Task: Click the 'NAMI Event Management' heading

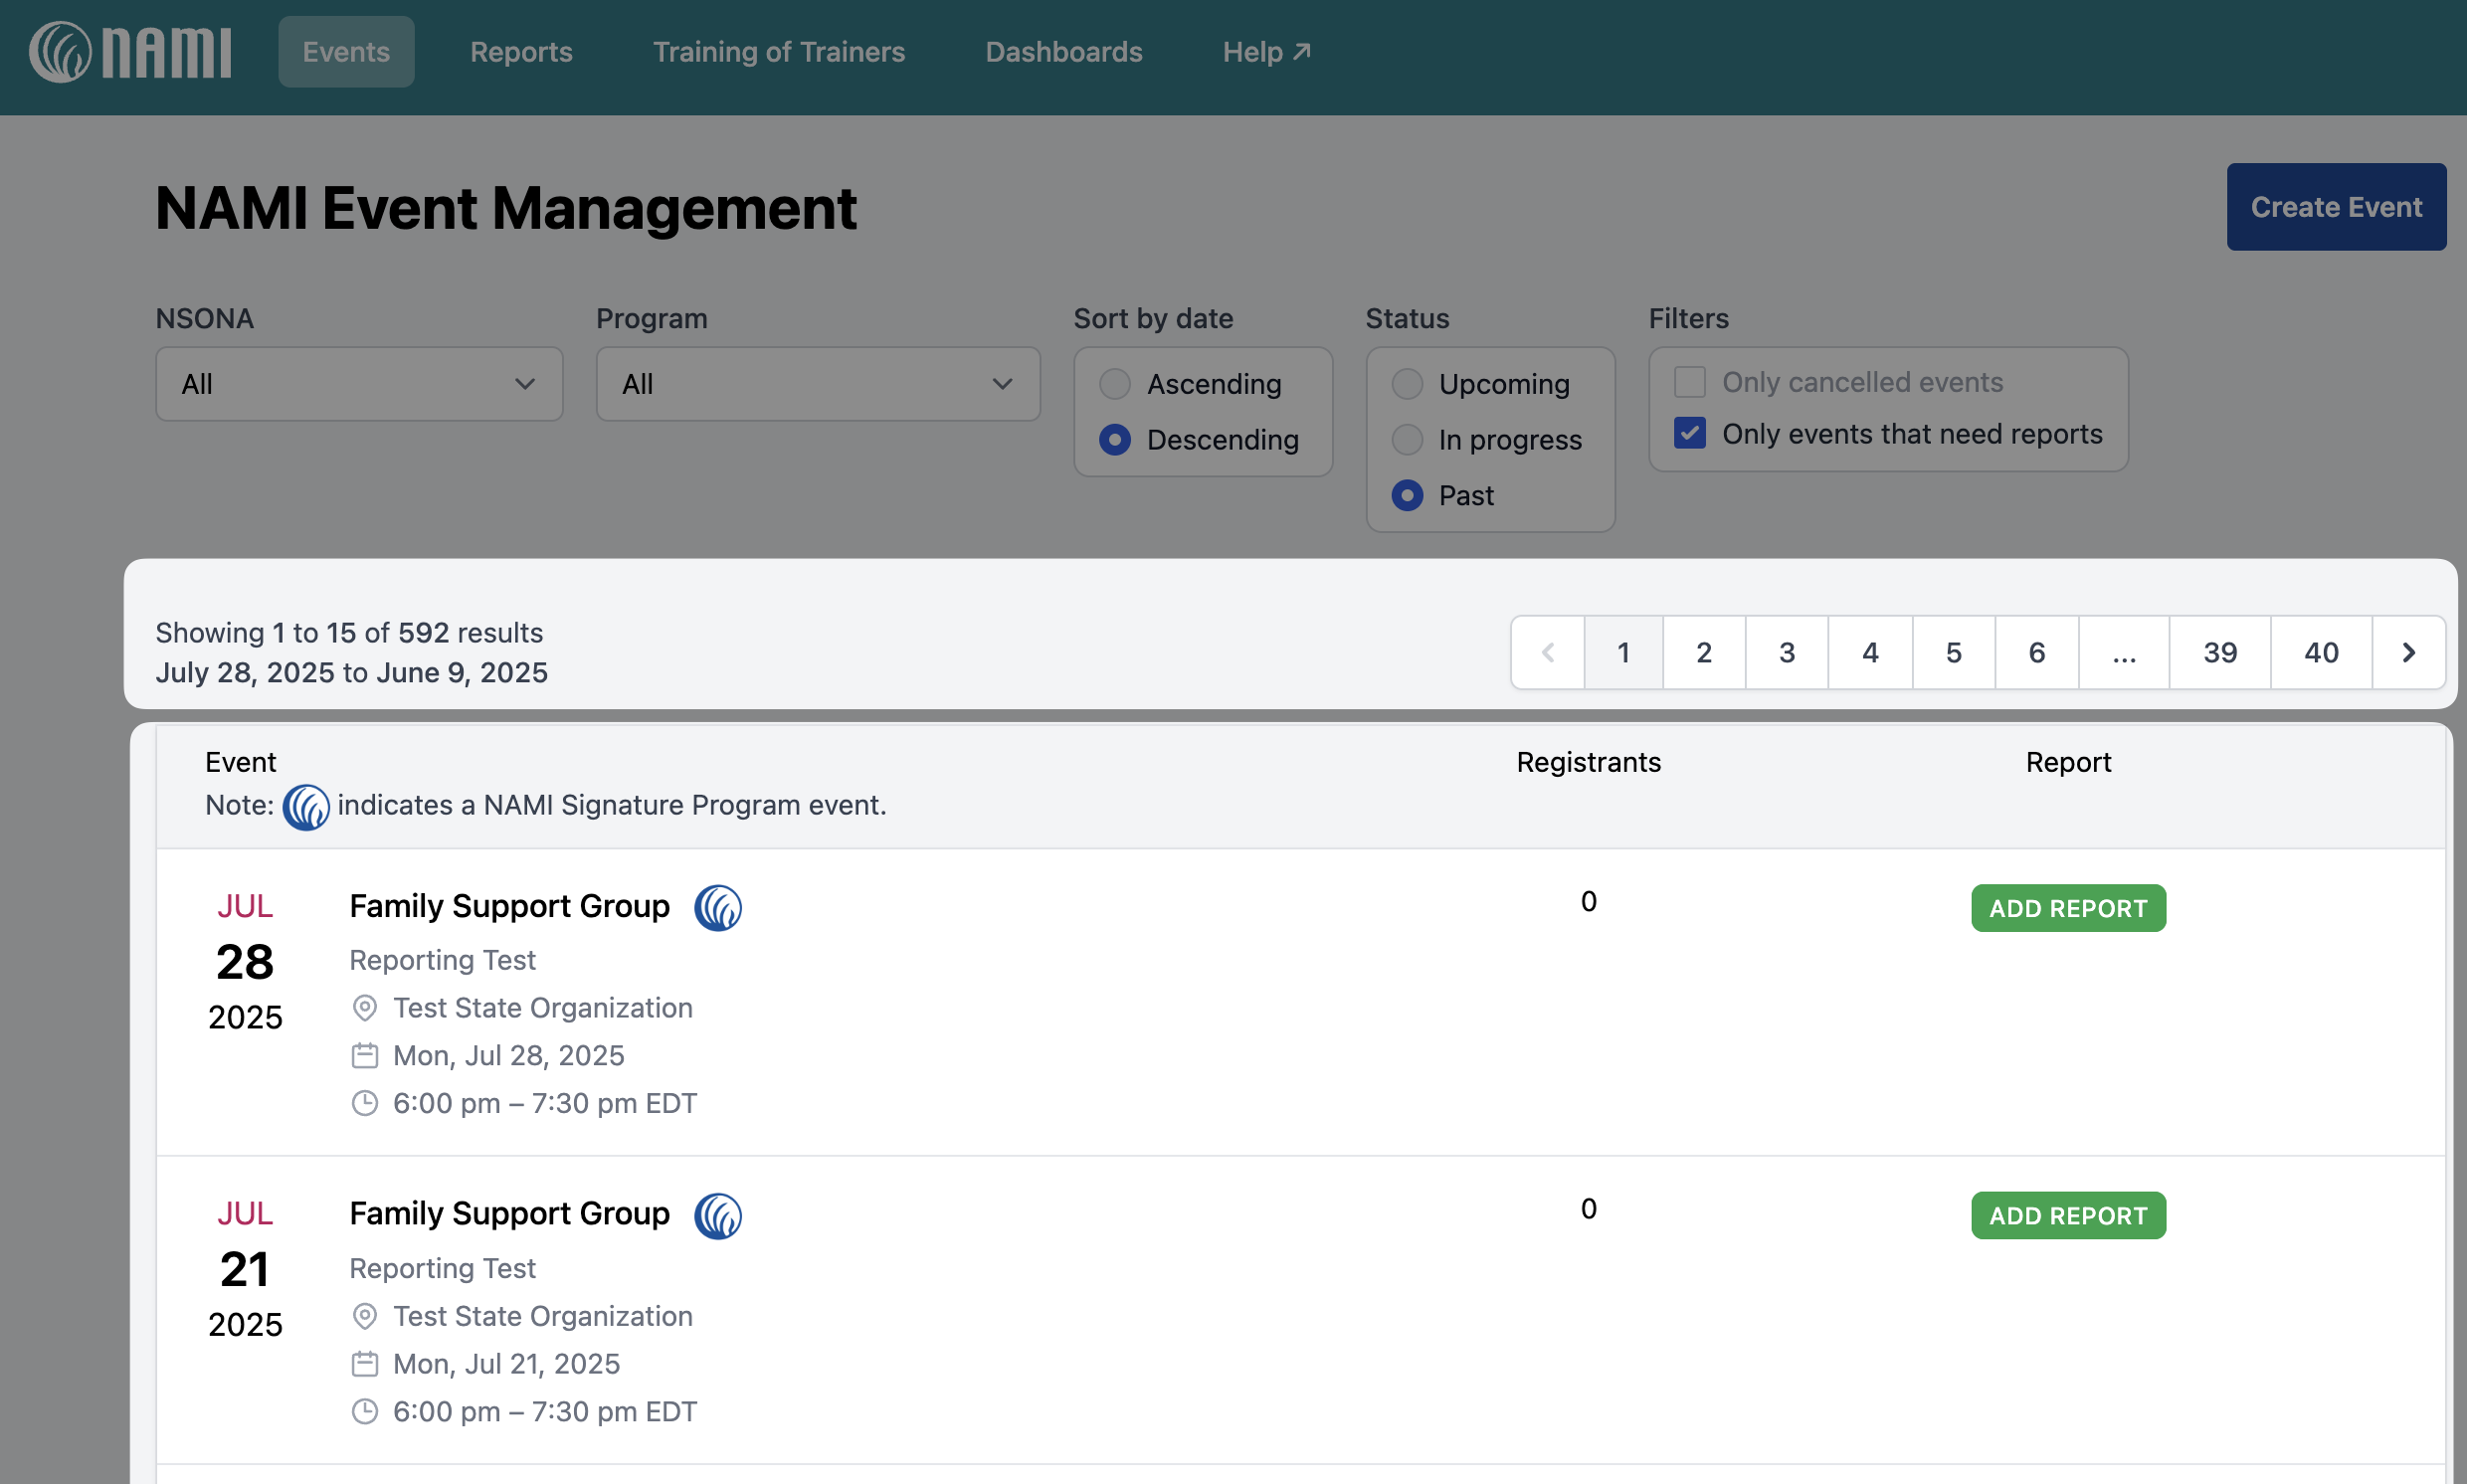Action: [506, 208]
